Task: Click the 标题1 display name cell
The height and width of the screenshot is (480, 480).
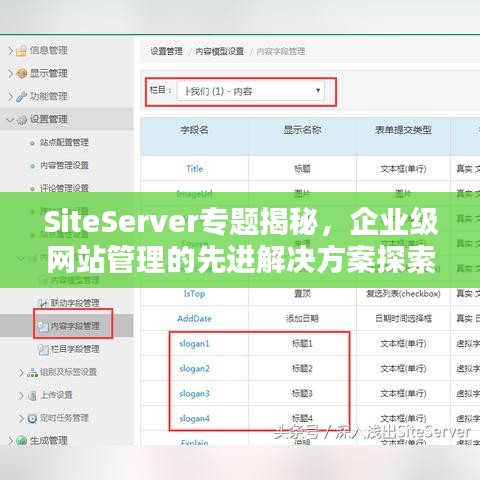Action: point(302,344)
